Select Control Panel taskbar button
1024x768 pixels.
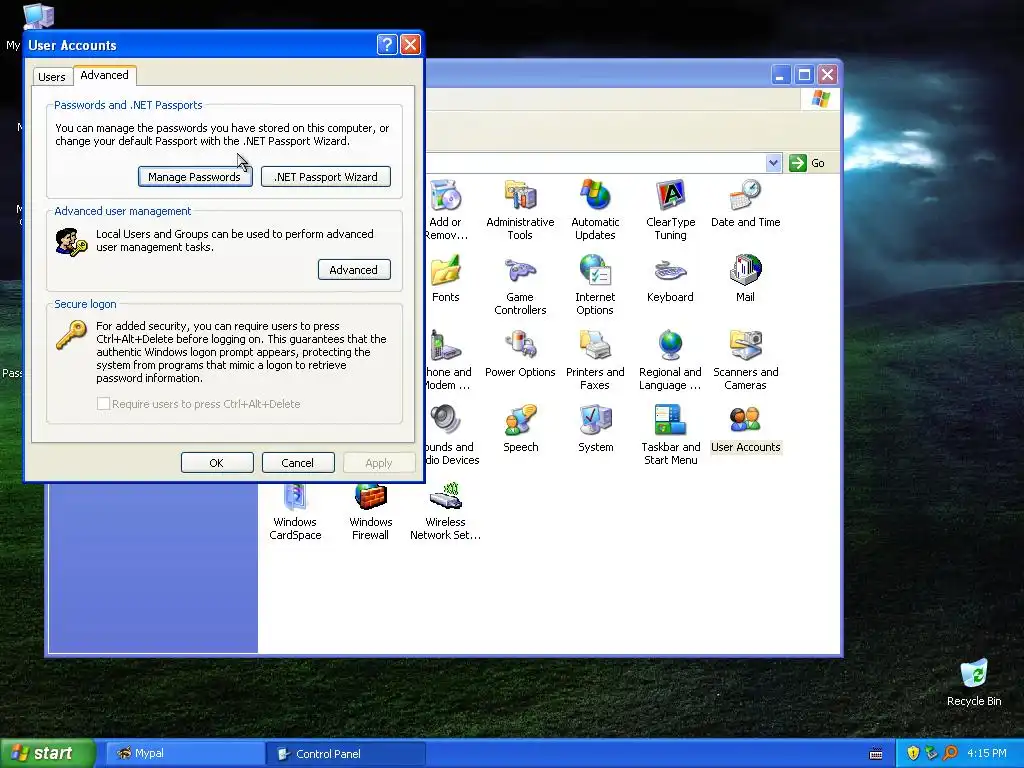(345, 754)
